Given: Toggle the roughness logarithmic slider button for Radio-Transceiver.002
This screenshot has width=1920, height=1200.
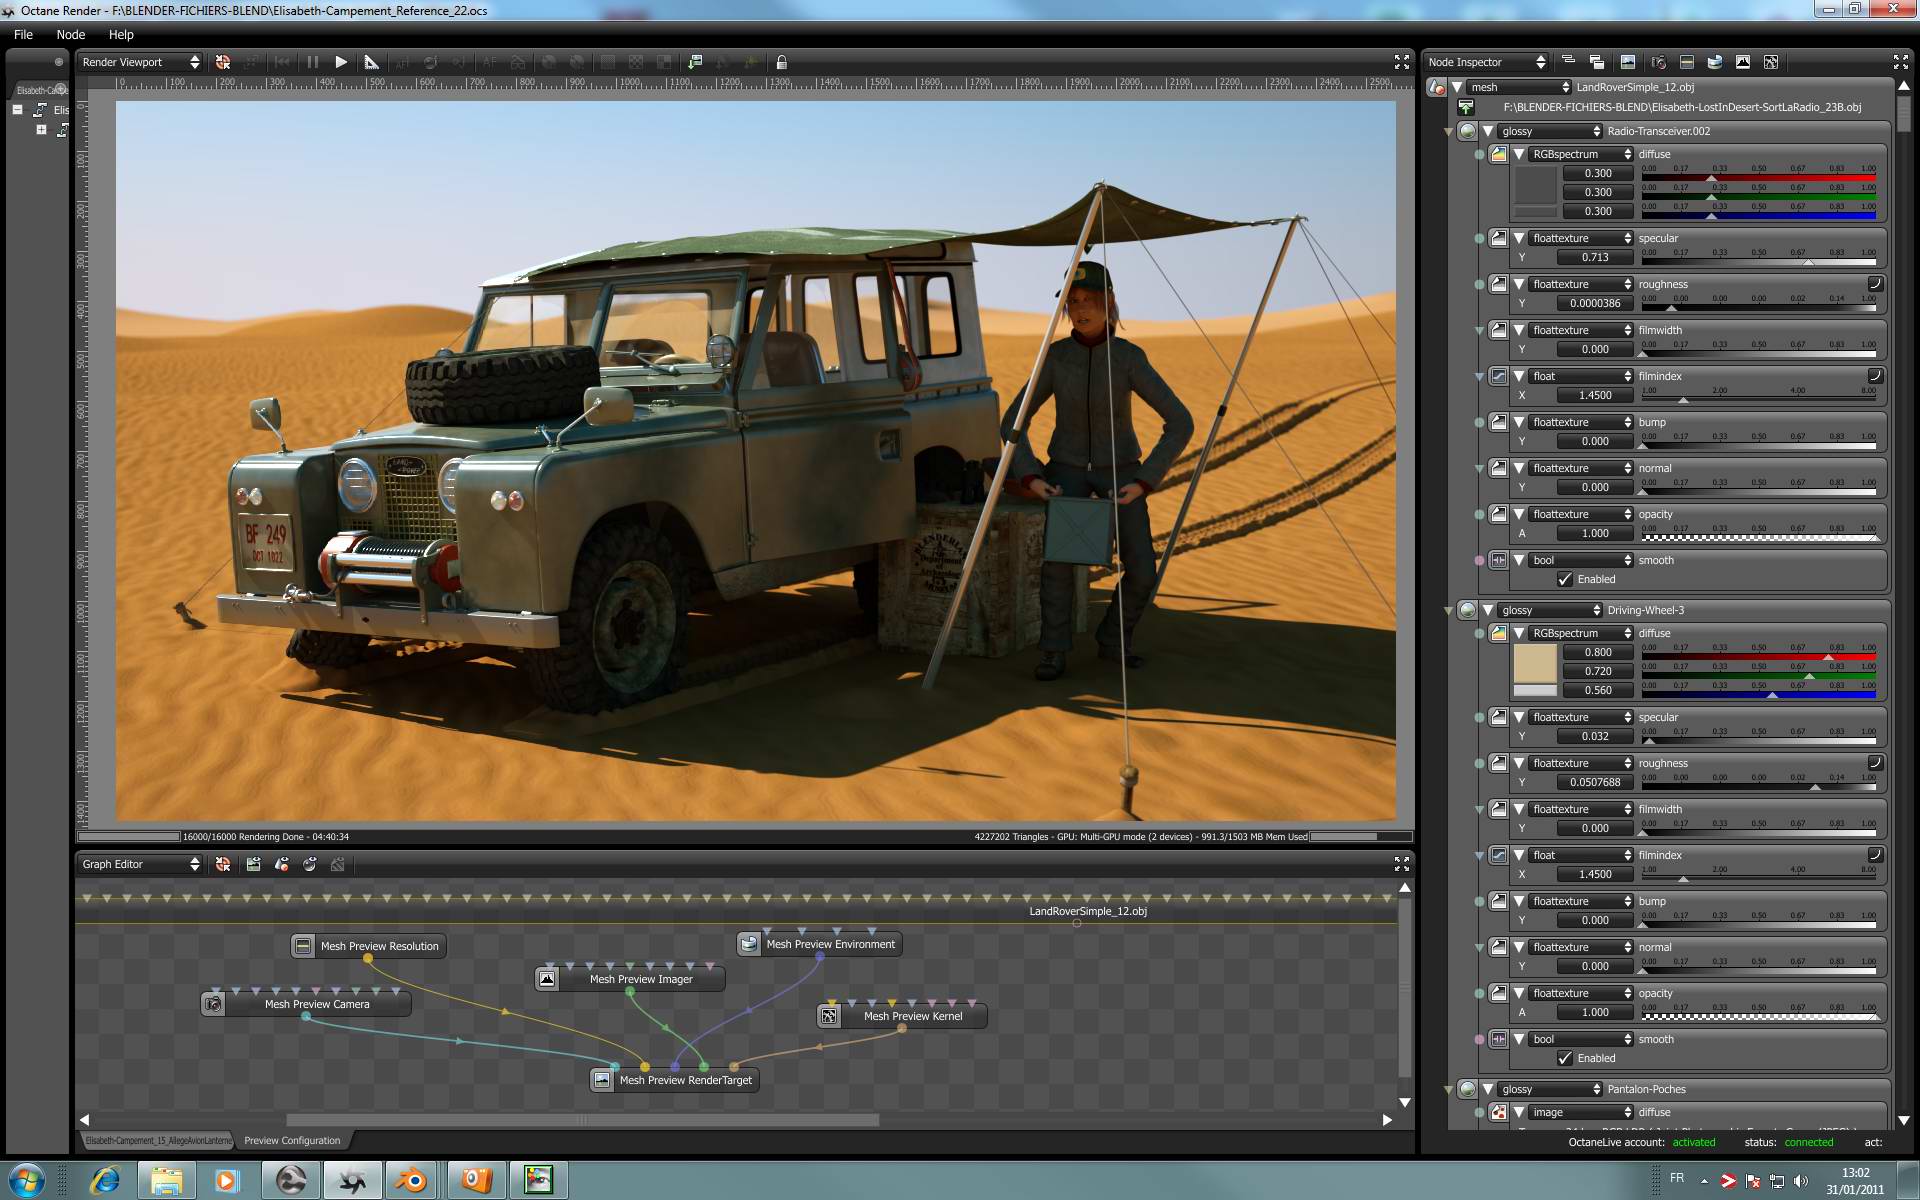Looking at the screenshot, I should coord(1875,284).
